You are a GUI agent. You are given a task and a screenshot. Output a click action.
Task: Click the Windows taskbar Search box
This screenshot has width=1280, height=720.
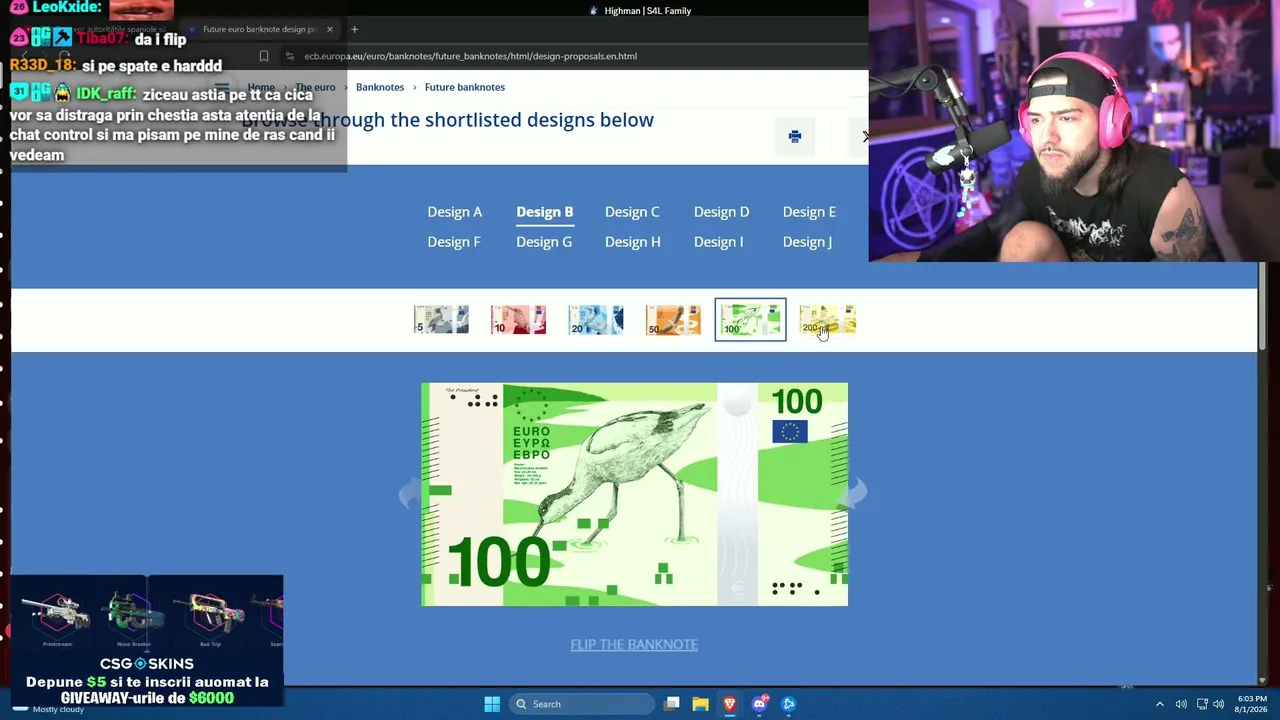coord(581,704)
